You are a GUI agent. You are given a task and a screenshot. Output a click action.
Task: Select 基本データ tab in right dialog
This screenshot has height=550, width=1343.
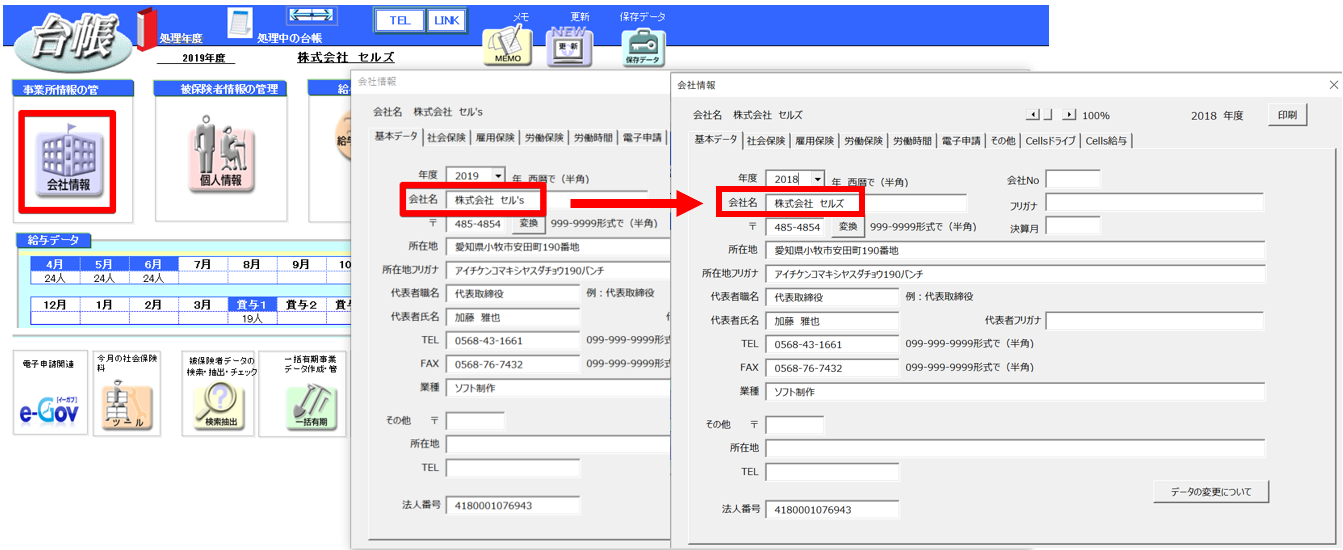coord(716,141)
